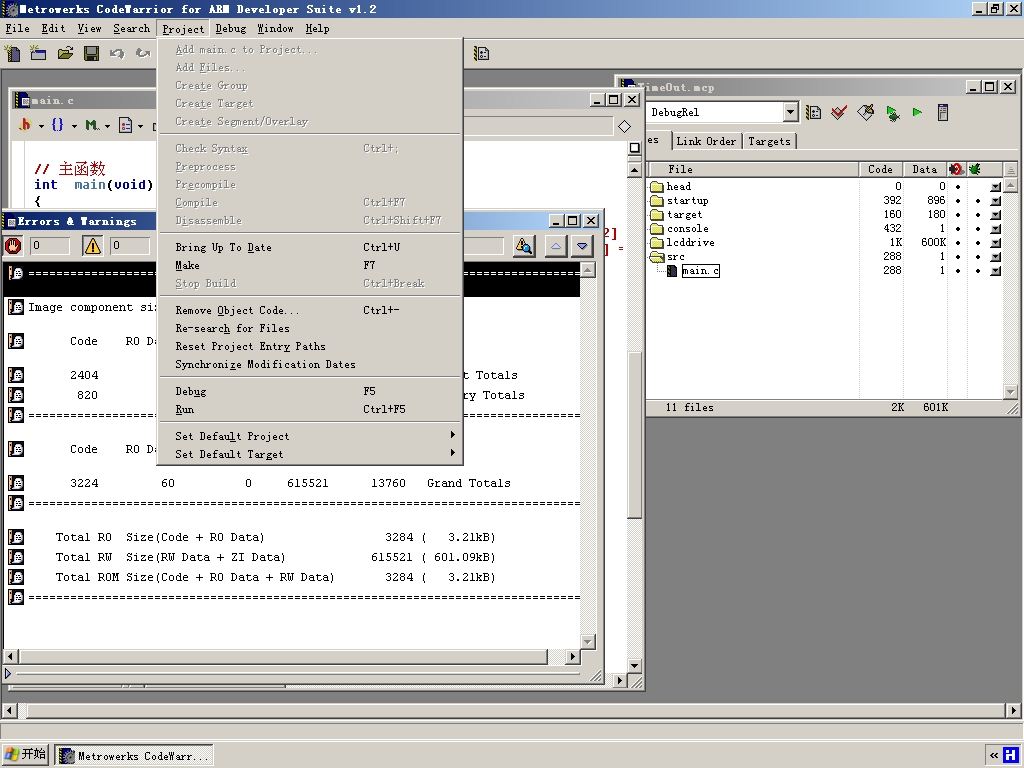The width and height of the screenshot is (1024, 768).
Task: Open the Window menu in menu bar
Action: (275, 28)
